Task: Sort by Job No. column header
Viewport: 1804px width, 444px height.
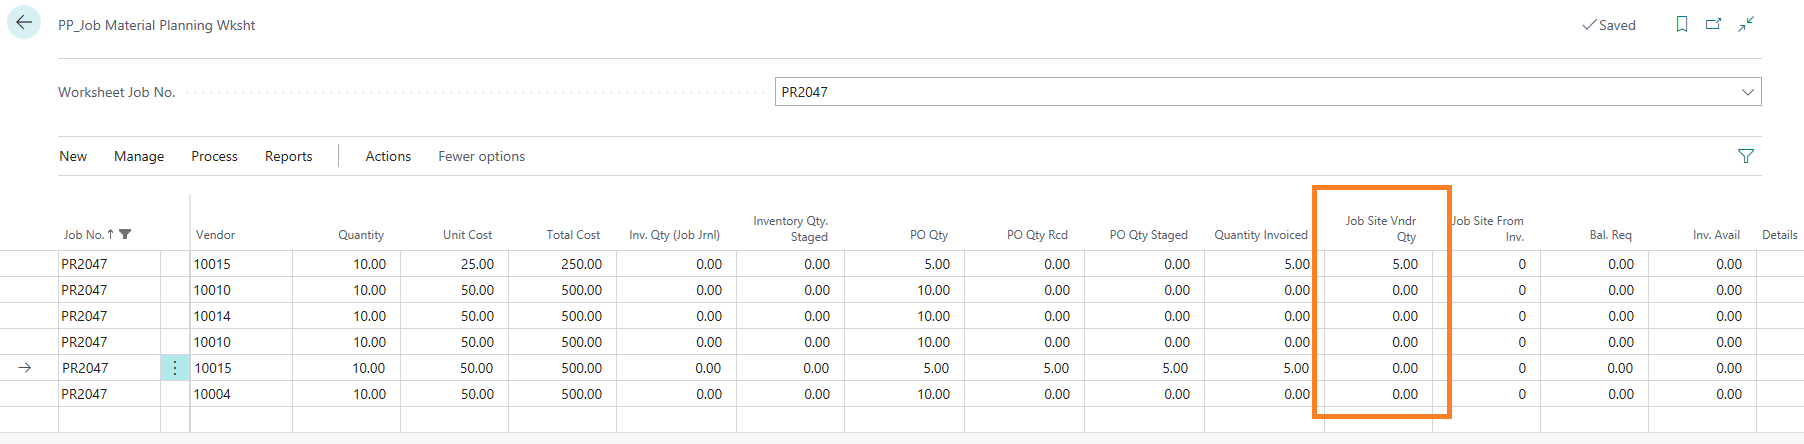Action: point(84,235)
